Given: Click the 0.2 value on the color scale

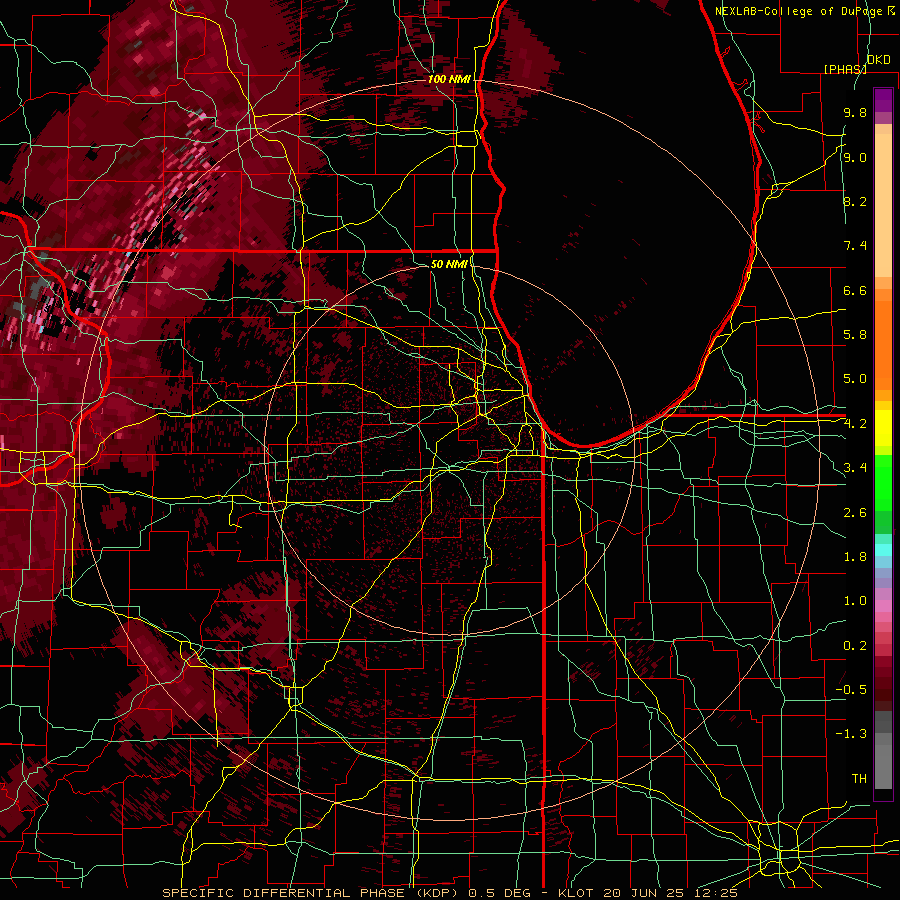Looking at the screenshot, I should pyautogui.click(x=855, y=646).
